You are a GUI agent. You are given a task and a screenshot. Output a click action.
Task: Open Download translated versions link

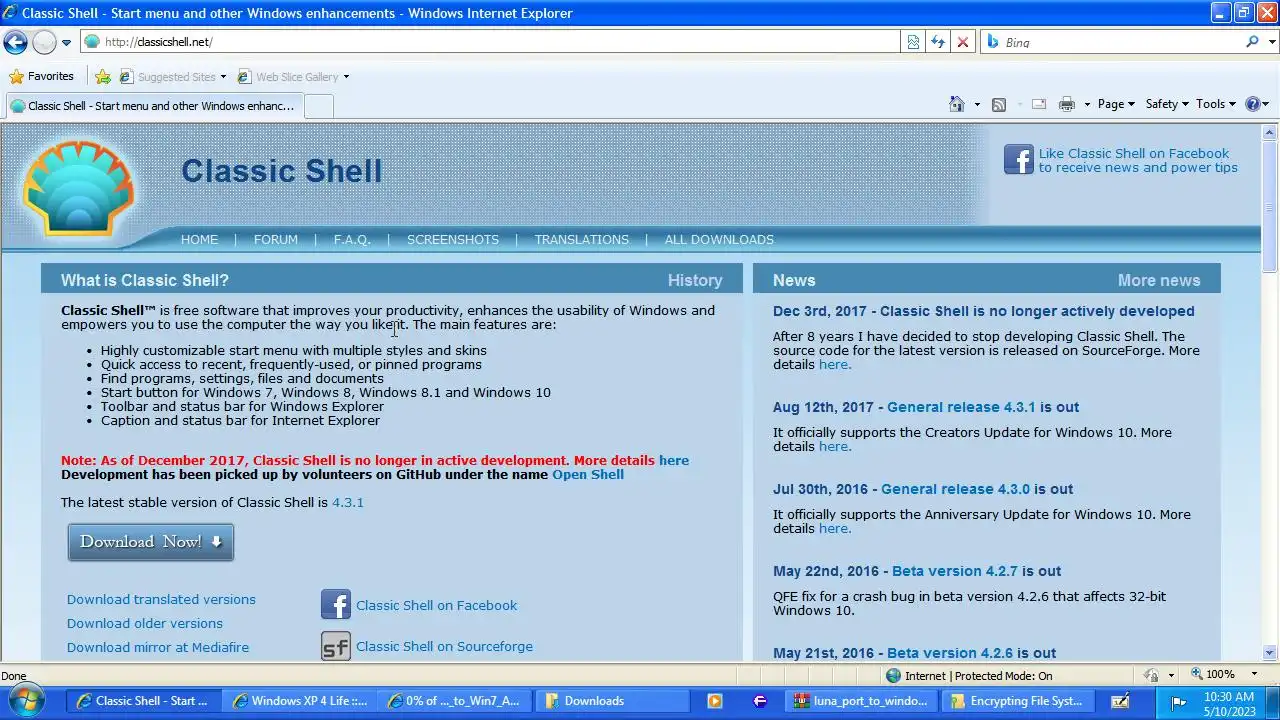(161, 599)
